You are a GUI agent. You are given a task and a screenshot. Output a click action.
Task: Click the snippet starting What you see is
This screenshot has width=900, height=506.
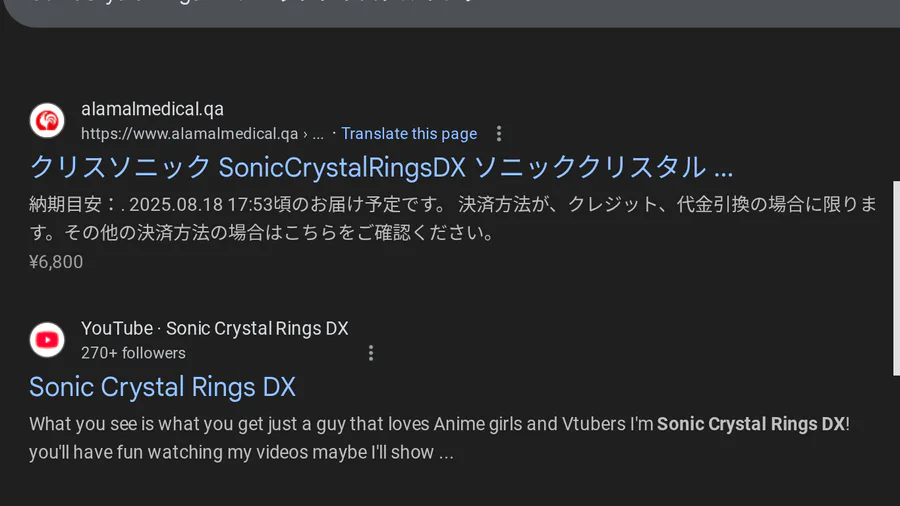pos(340,424)
